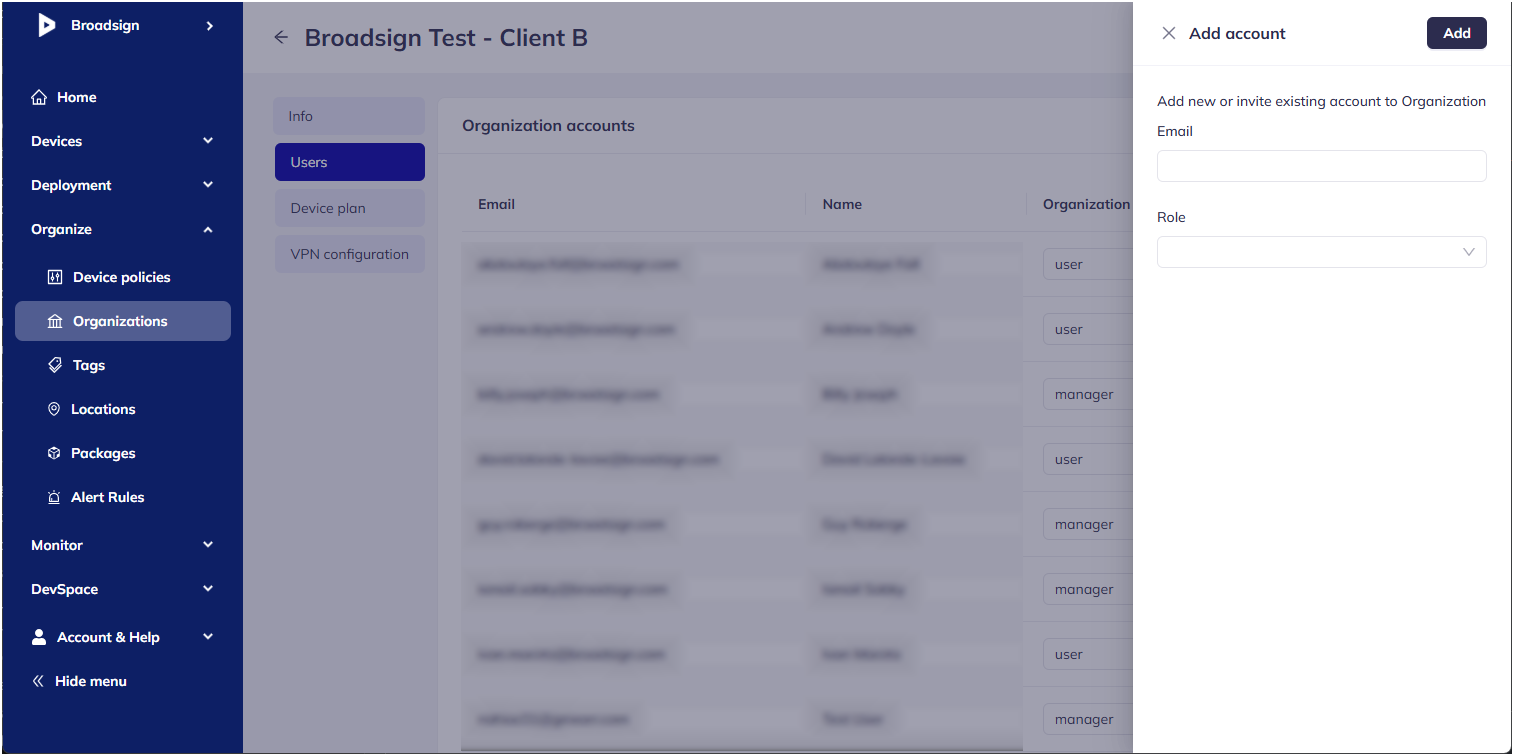Click the Device policies icon
Viewport: 1514px width, 756px height.
55,277
